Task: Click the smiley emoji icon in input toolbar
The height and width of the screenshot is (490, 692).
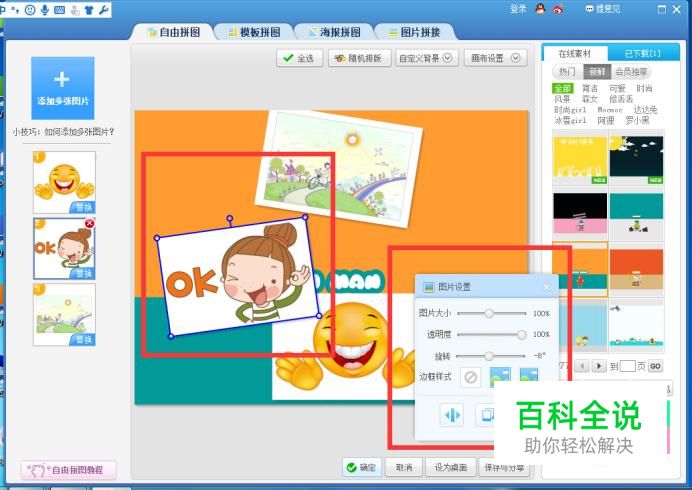Action: coord(30,9)
